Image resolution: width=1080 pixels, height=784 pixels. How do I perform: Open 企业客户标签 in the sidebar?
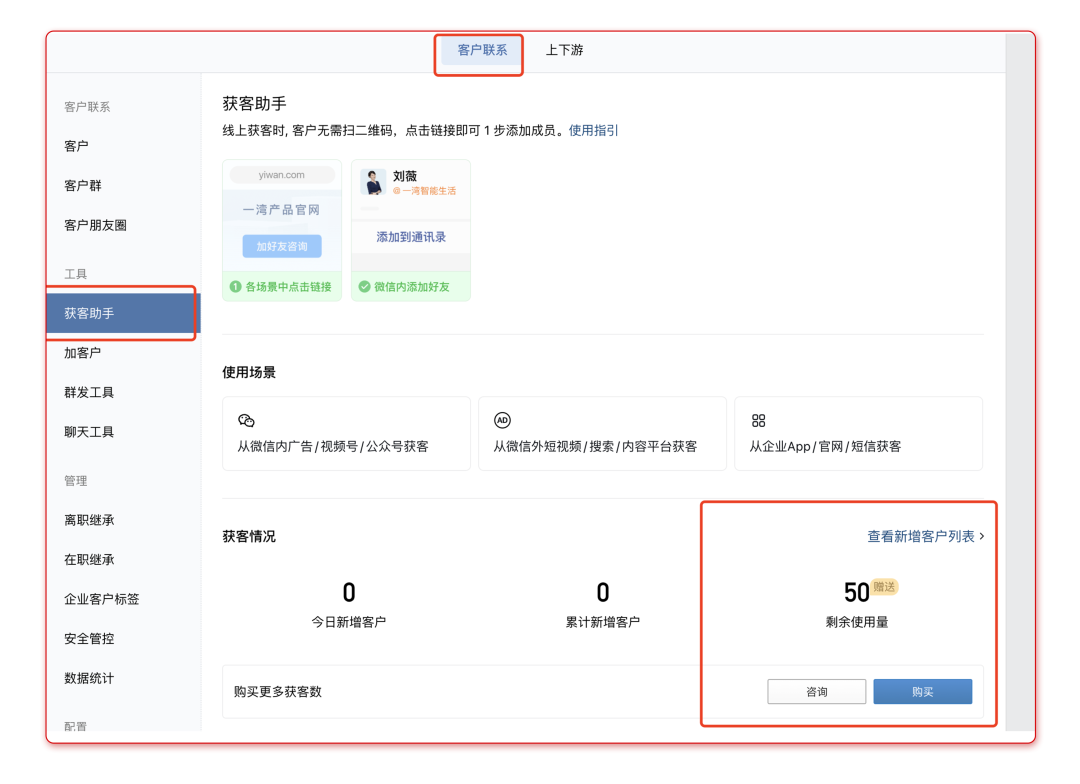(x=102, y=600)
